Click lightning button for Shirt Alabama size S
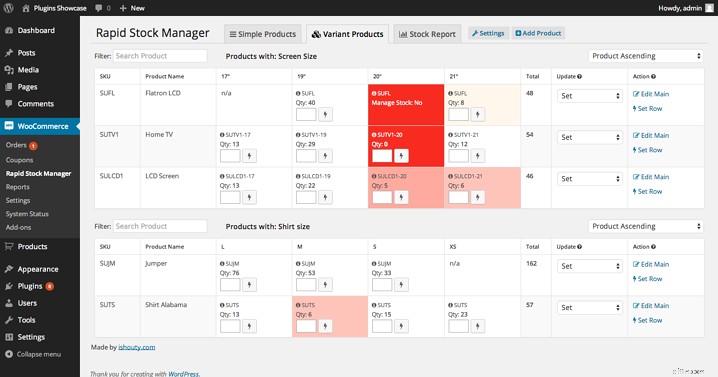This screenshot has width=718, height=377. pos(401,326)
